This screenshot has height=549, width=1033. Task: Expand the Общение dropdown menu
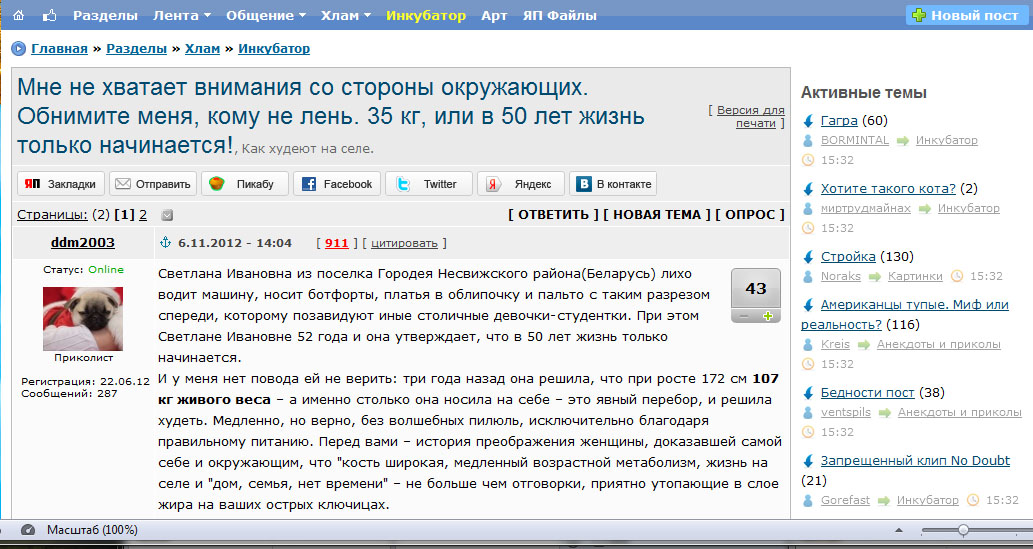click(265, 15)
